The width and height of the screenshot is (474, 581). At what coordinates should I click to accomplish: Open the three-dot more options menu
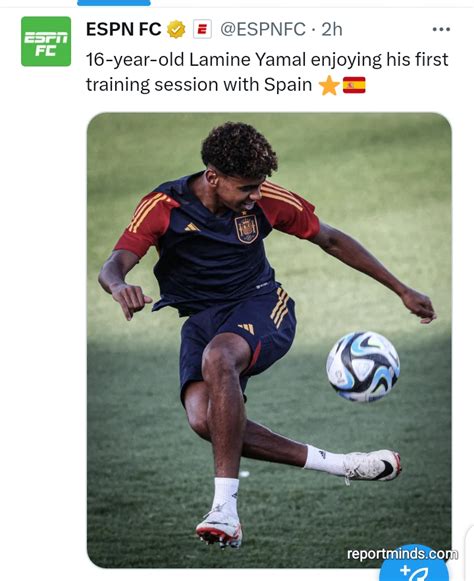[x=441, y=29]
